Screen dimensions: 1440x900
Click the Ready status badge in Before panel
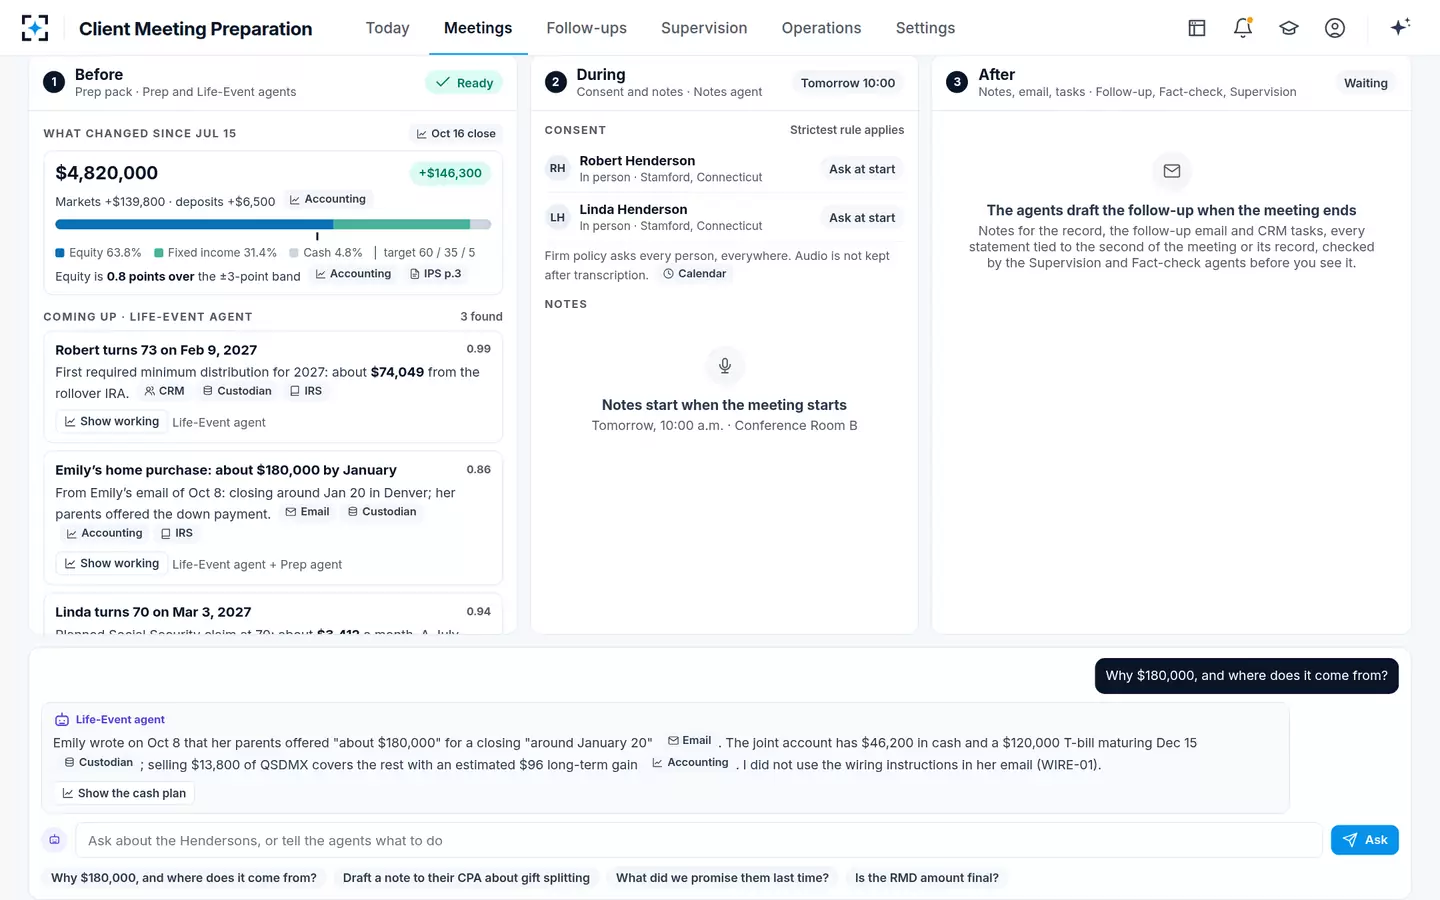[464, 83]
